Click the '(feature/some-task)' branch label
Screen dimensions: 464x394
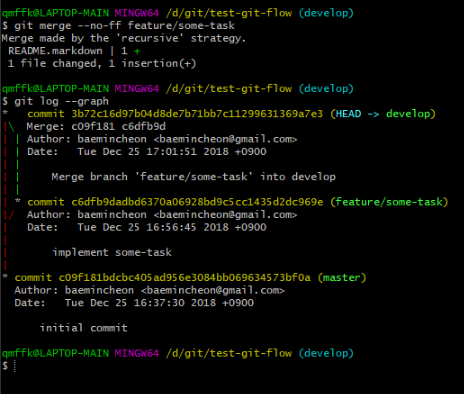pos(389,202)
